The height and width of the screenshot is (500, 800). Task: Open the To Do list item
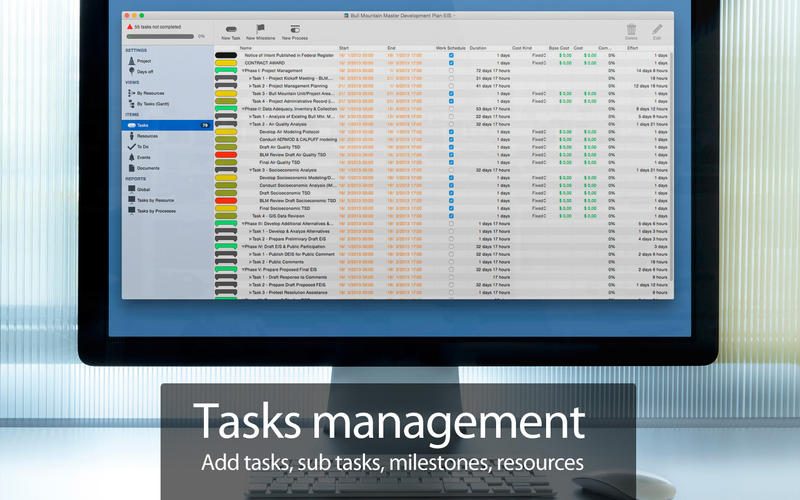[142, 146]
